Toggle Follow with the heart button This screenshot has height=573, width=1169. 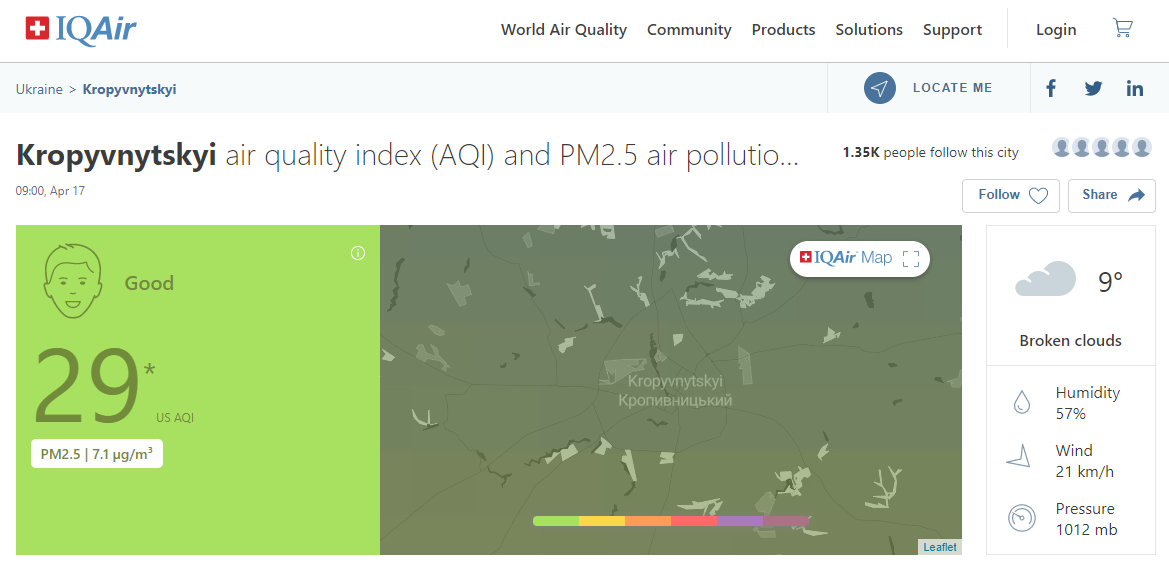[x=1010, y=195]
